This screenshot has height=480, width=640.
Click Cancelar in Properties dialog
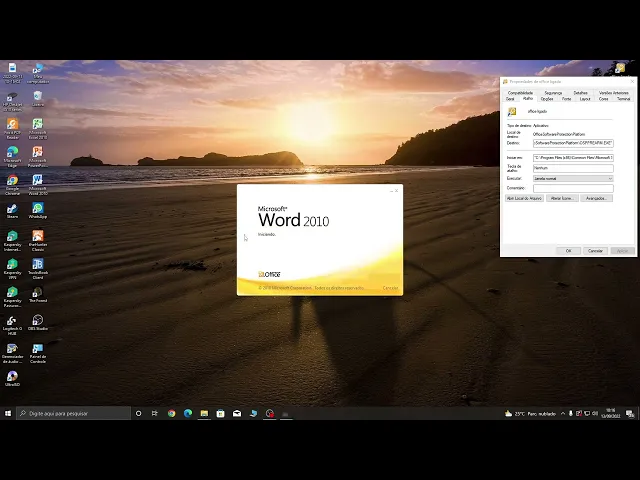(595, 251)
